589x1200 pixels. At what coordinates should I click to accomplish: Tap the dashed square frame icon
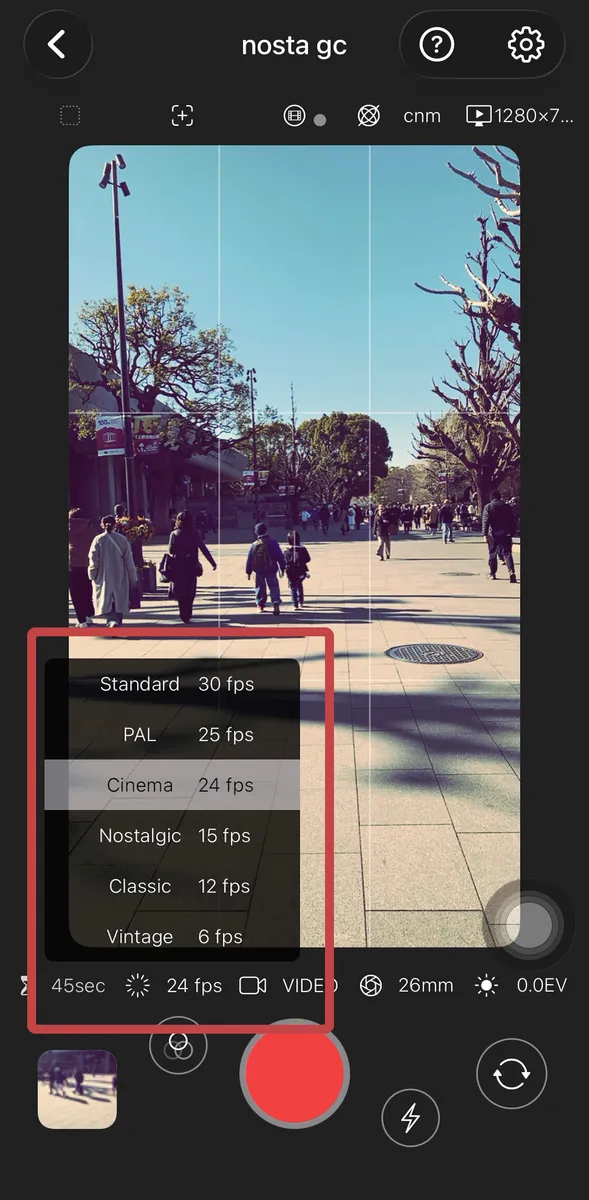(x=70, y=116)
